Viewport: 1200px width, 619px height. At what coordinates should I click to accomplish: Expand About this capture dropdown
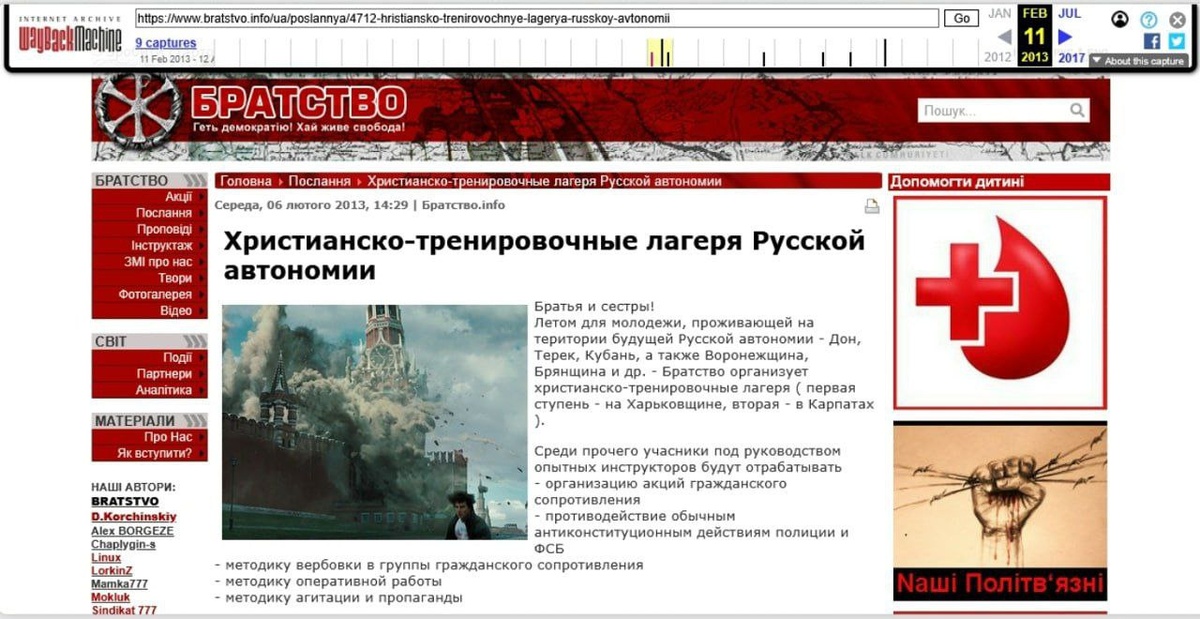click(x=1138, y=61)
